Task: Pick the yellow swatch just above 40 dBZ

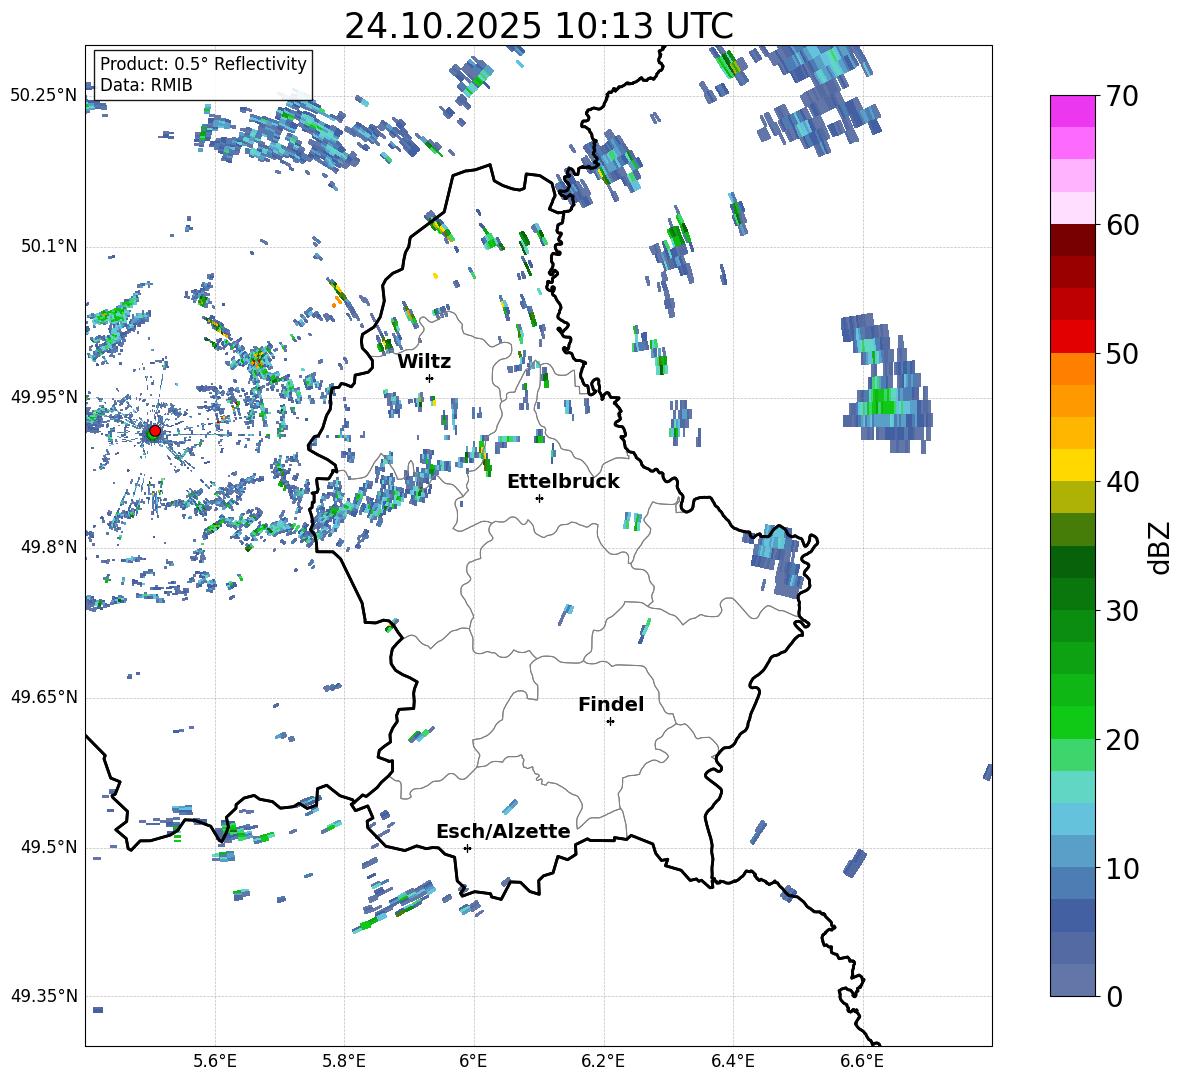Action: pyautogui.click(x=1073, y=465)
